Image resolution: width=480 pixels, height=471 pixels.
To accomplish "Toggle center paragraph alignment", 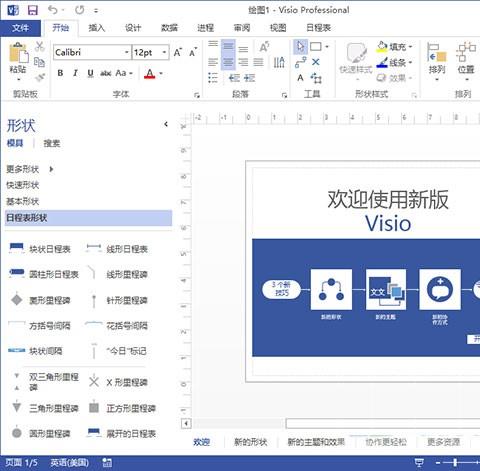I will pyautogui.click(x=228, y=62).
